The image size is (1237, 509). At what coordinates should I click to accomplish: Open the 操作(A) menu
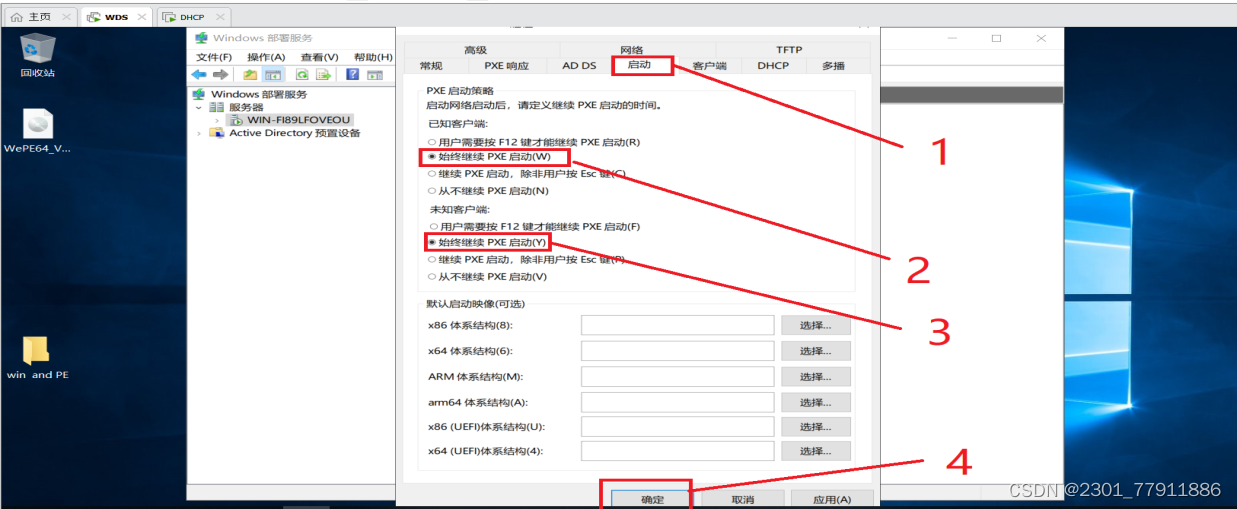tap(266, 57)
